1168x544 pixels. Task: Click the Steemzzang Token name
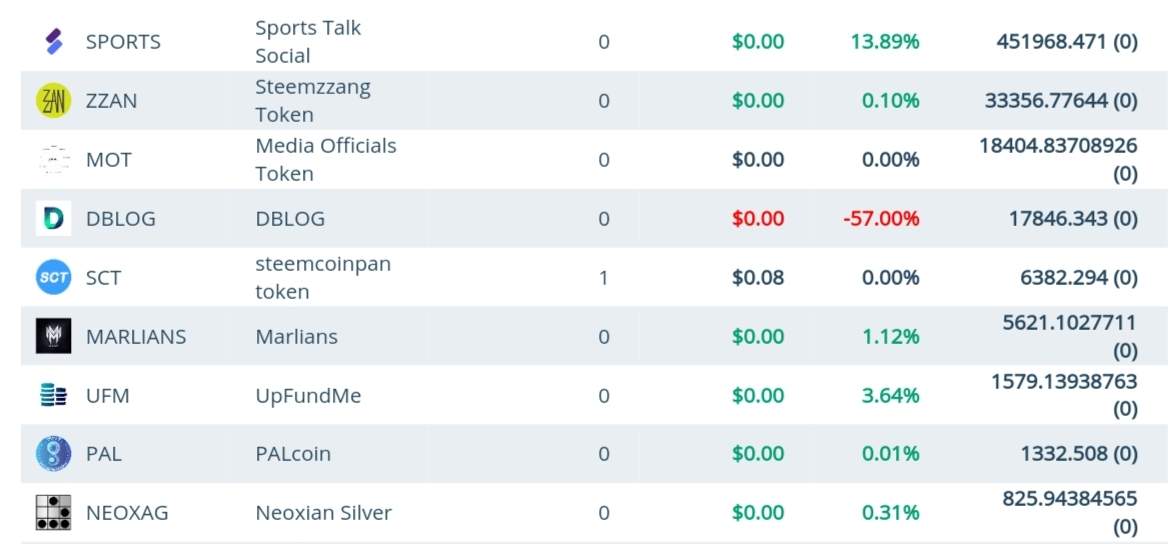pos(313,101)
